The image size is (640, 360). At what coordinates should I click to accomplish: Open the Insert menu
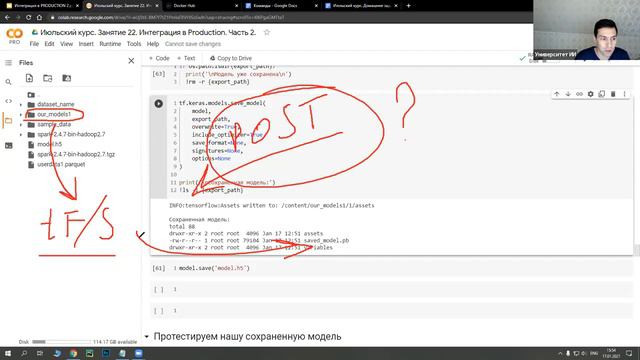pyautogui.click(x=86, y=44)
